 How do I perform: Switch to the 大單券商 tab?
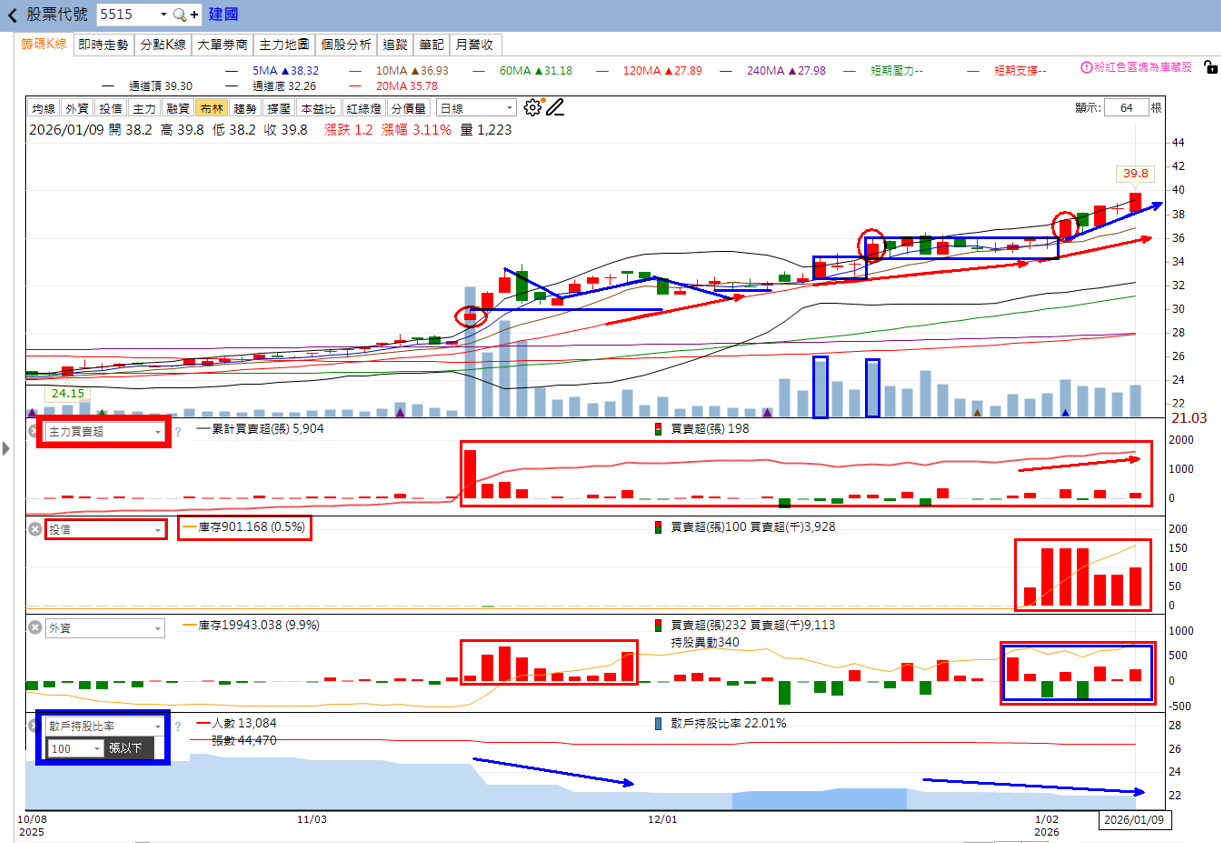point(222,44)
